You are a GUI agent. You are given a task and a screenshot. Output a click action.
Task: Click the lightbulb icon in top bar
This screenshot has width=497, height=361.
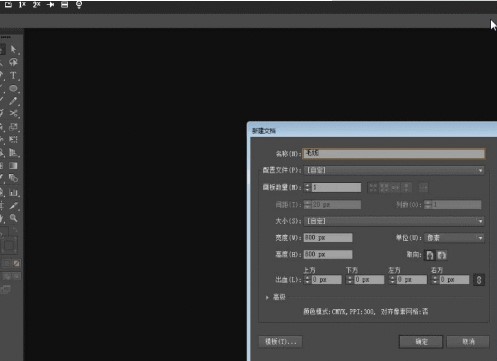[x=79, y=5]
